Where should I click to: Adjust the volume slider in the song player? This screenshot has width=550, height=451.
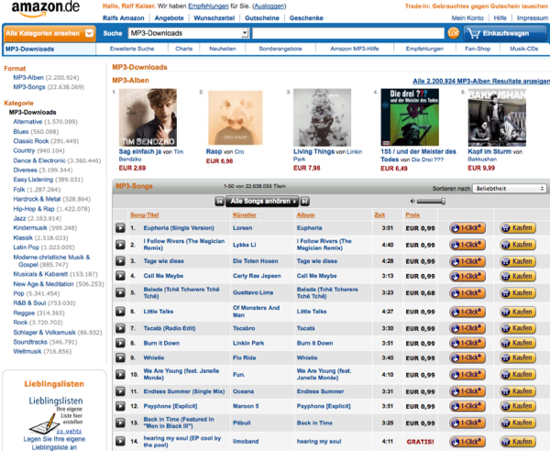coord(431,201)
